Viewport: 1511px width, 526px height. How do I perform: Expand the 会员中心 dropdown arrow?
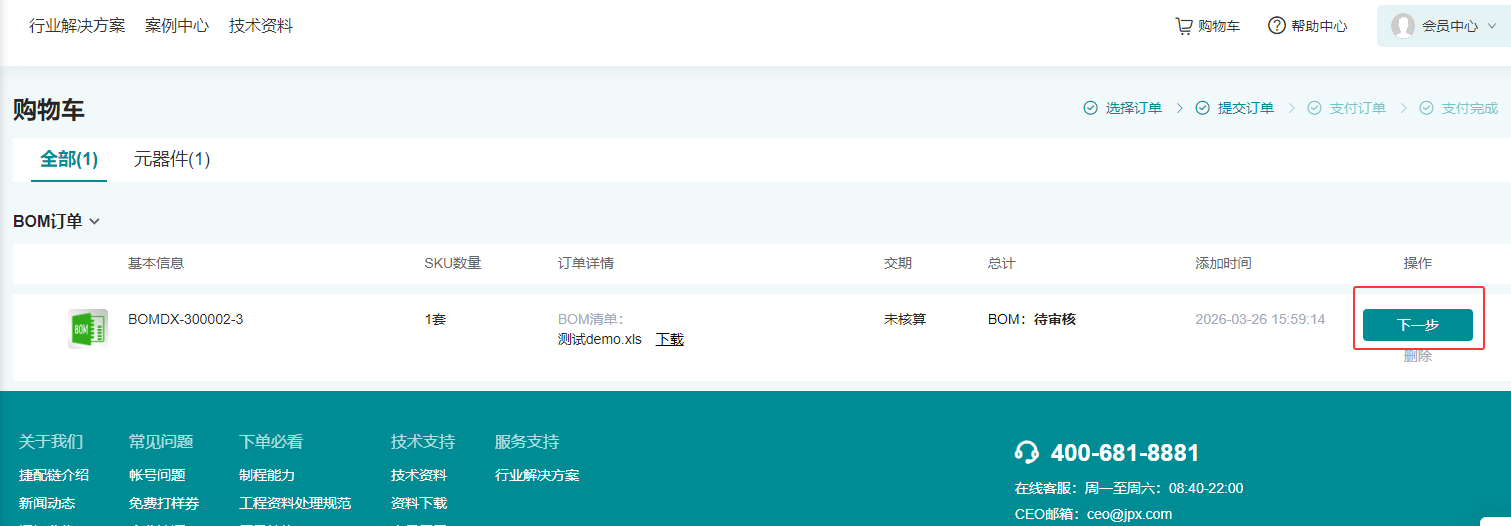click(1491, 27)
